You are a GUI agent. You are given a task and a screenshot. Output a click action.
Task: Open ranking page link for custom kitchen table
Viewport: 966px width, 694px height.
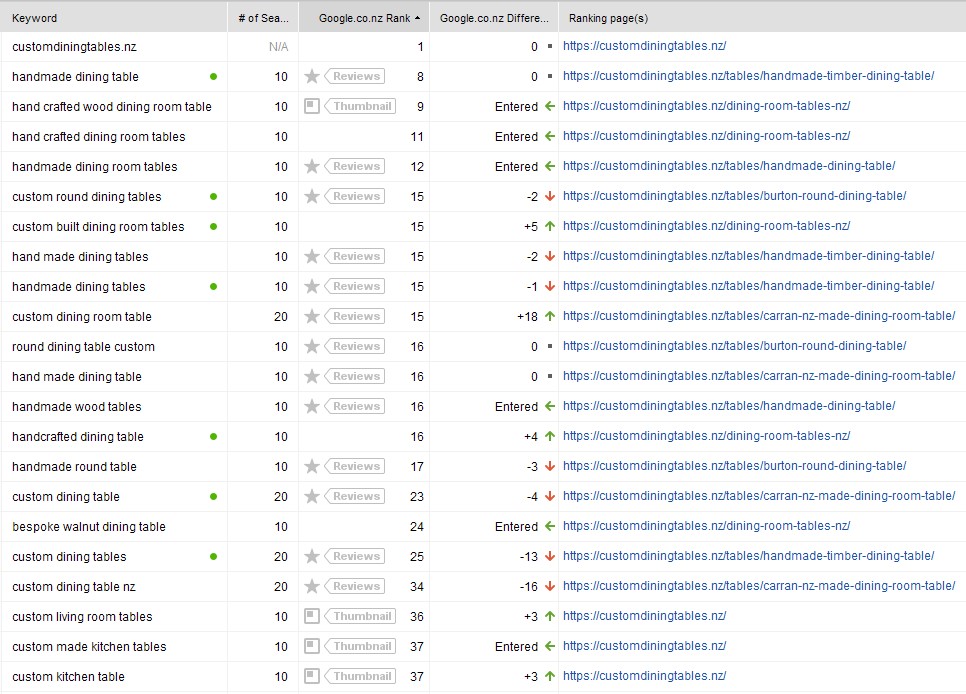click(644, 676)
